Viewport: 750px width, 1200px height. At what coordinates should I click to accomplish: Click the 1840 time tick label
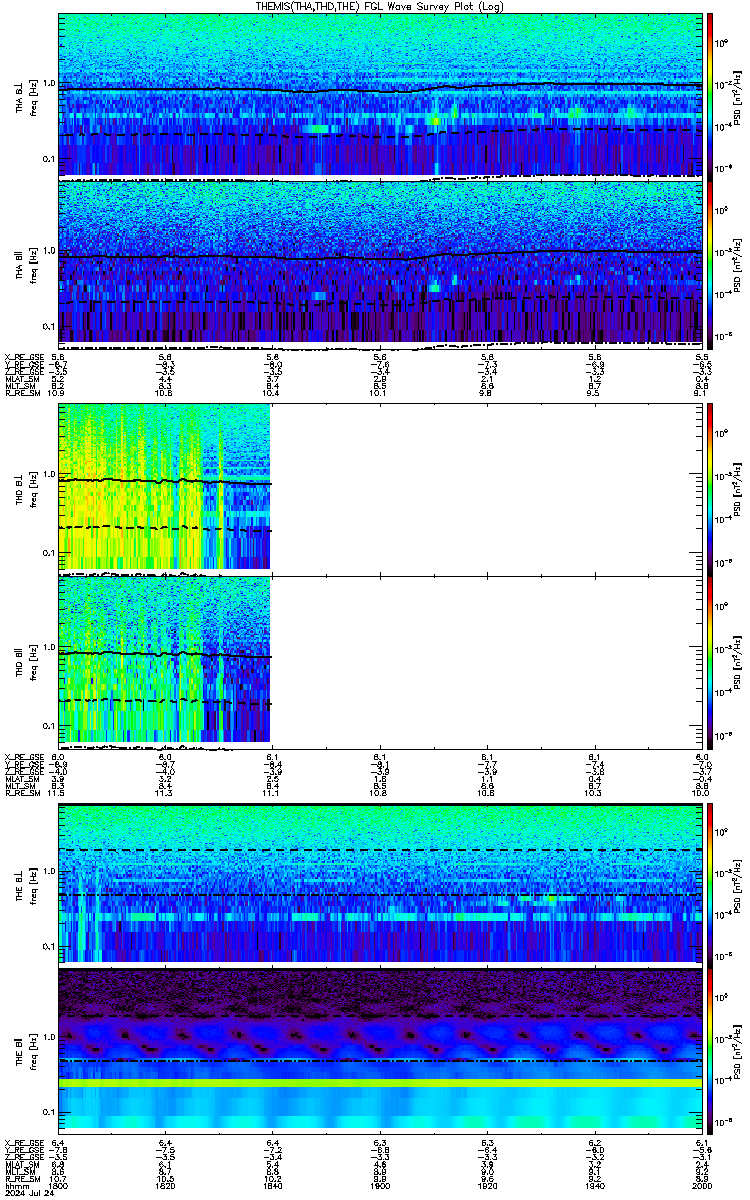[273, 1185]
